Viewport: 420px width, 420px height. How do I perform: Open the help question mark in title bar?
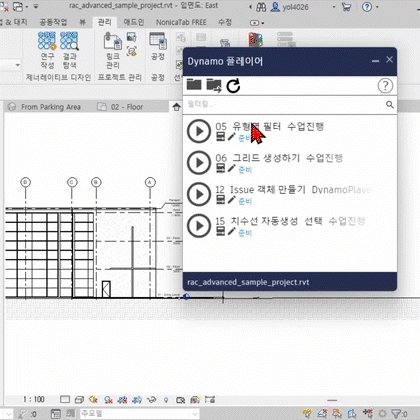367,7
